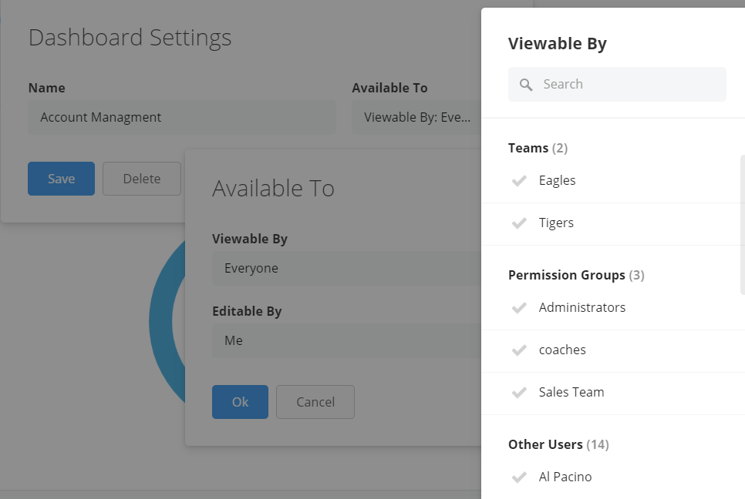Click the Delete button
The width and height of the screenshot is (745, 499).
(142, 179)
